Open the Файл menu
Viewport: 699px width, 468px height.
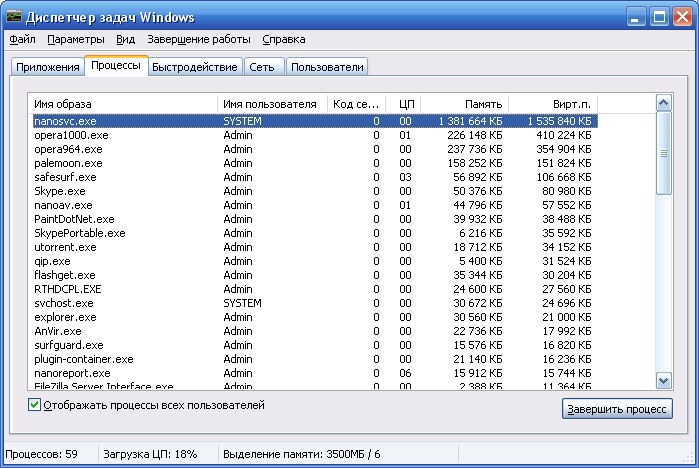(x=22, y=40)
